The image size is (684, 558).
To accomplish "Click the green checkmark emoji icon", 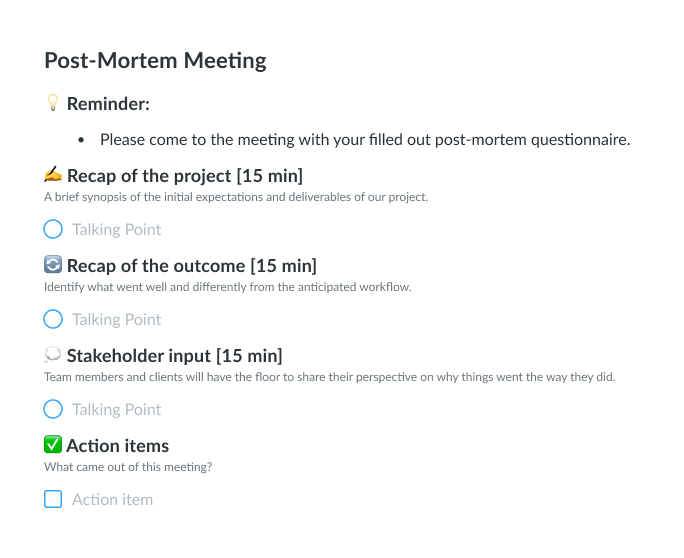I will click(53, 445).
